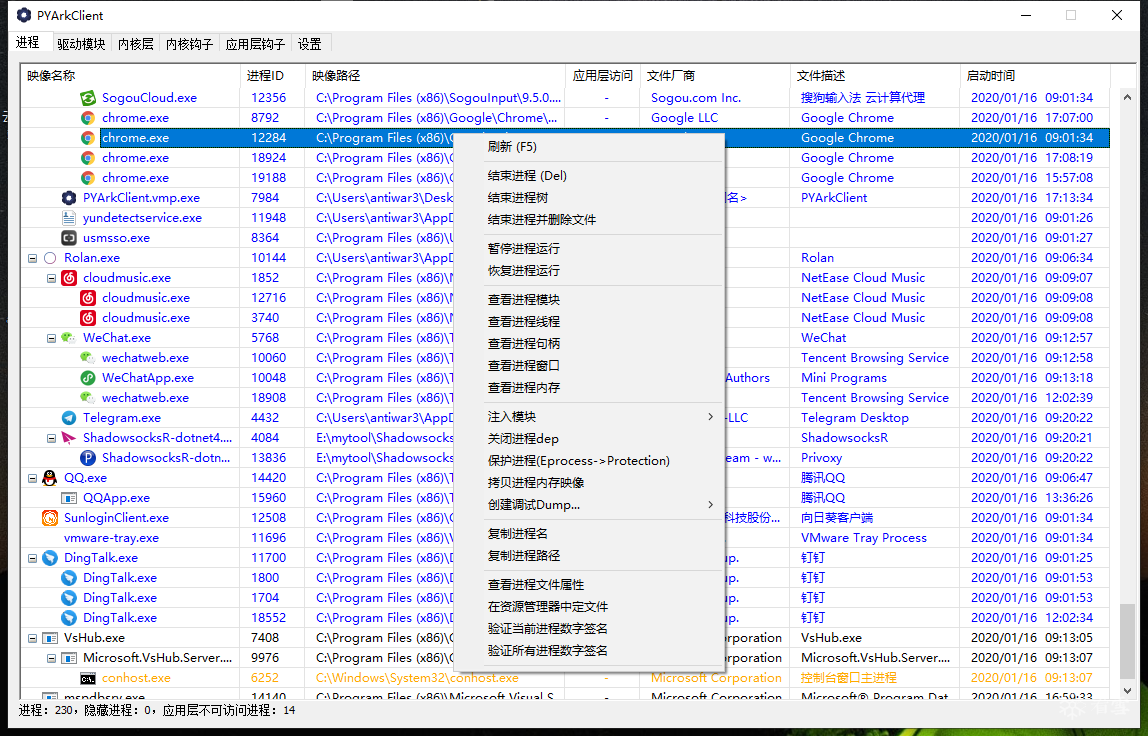Choose 结束进程树 in context menu
Screen dimensions: 1148x736
(x=589, y=198)
